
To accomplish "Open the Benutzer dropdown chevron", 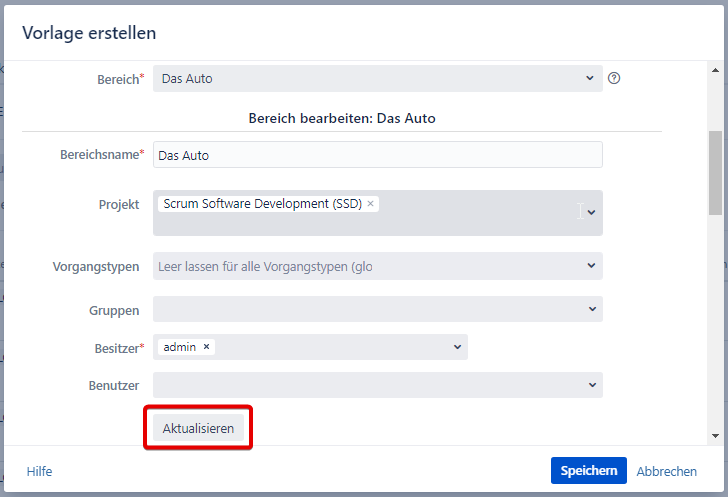I will [x=591, y=385].
